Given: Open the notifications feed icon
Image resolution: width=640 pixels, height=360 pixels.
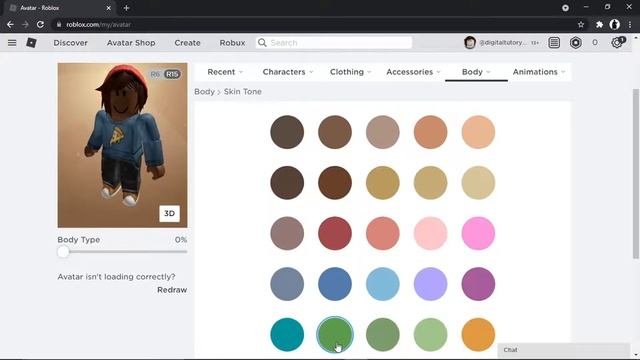Looking at the screenshot, I should point(554,42).
